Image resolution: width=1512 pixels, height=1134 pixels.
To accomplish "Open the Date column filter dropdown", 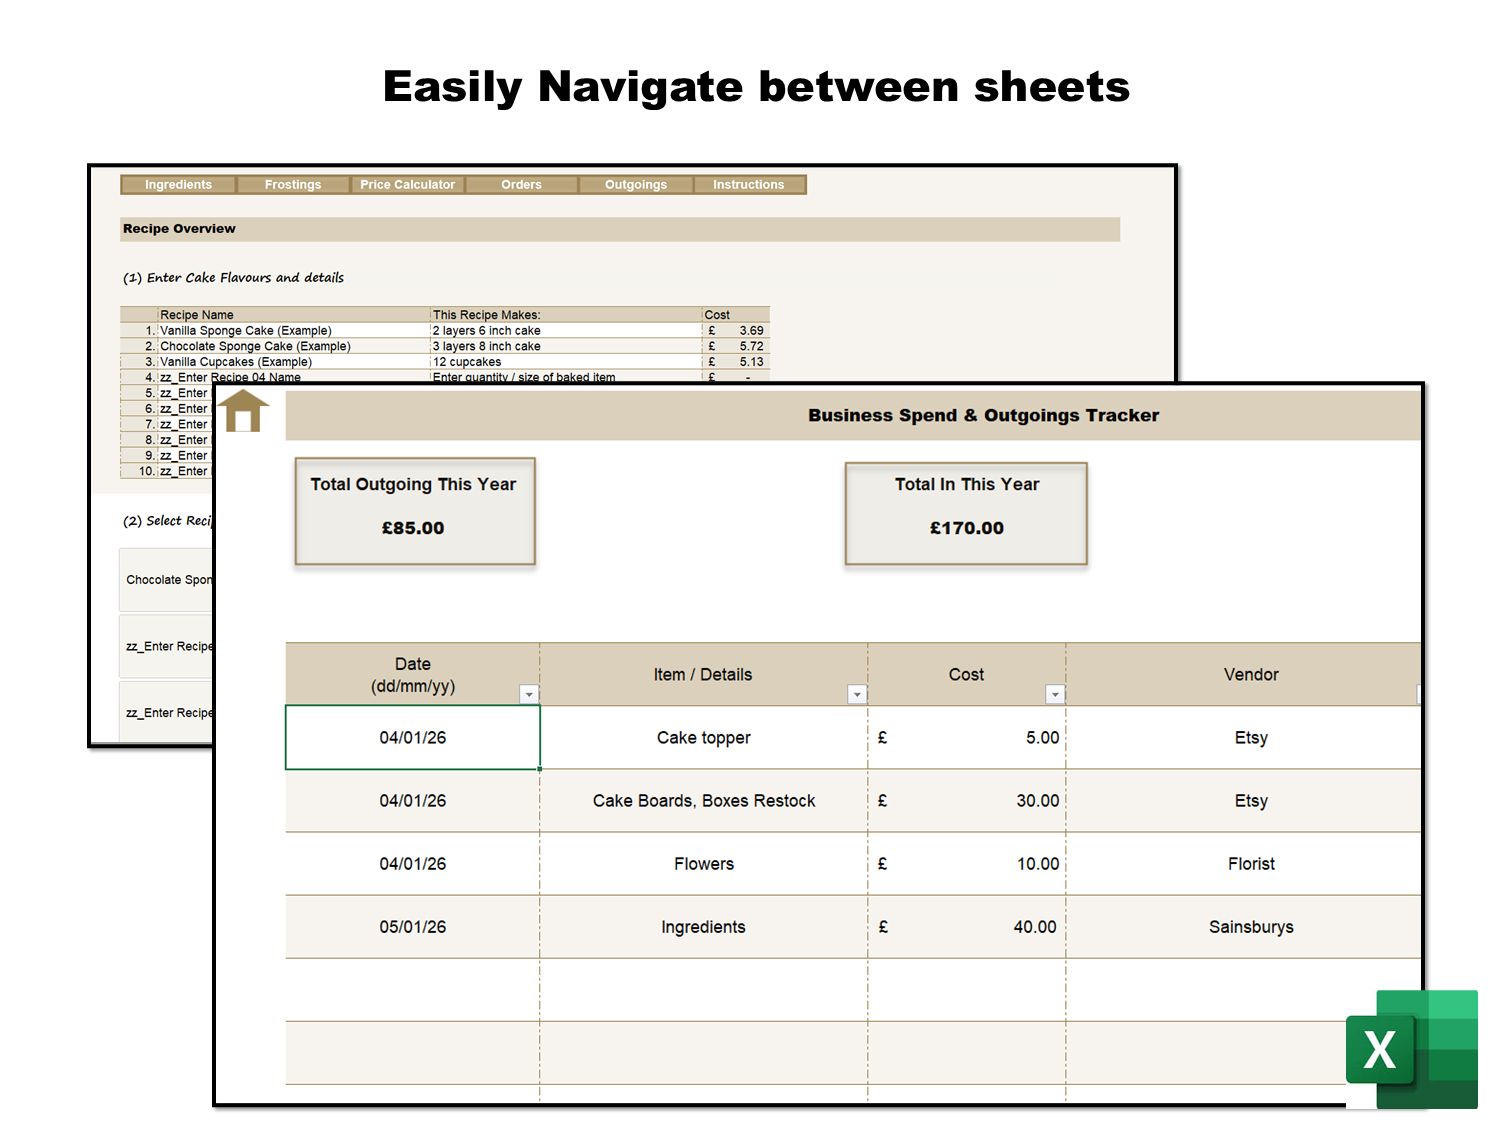I will pyautogui.click(x=529, y=693).
